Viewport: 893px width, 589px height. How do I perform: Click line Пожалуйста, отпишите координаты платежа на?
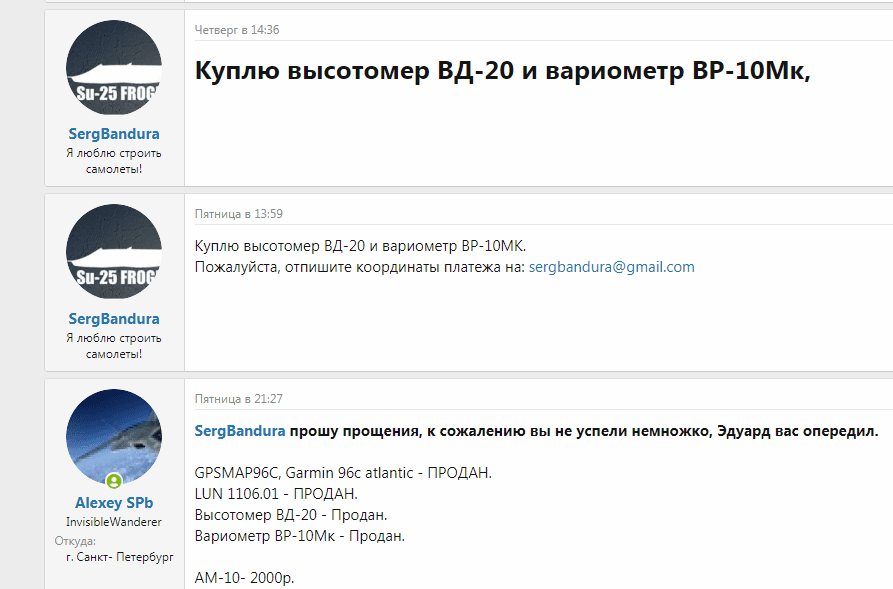click(359, 267)
